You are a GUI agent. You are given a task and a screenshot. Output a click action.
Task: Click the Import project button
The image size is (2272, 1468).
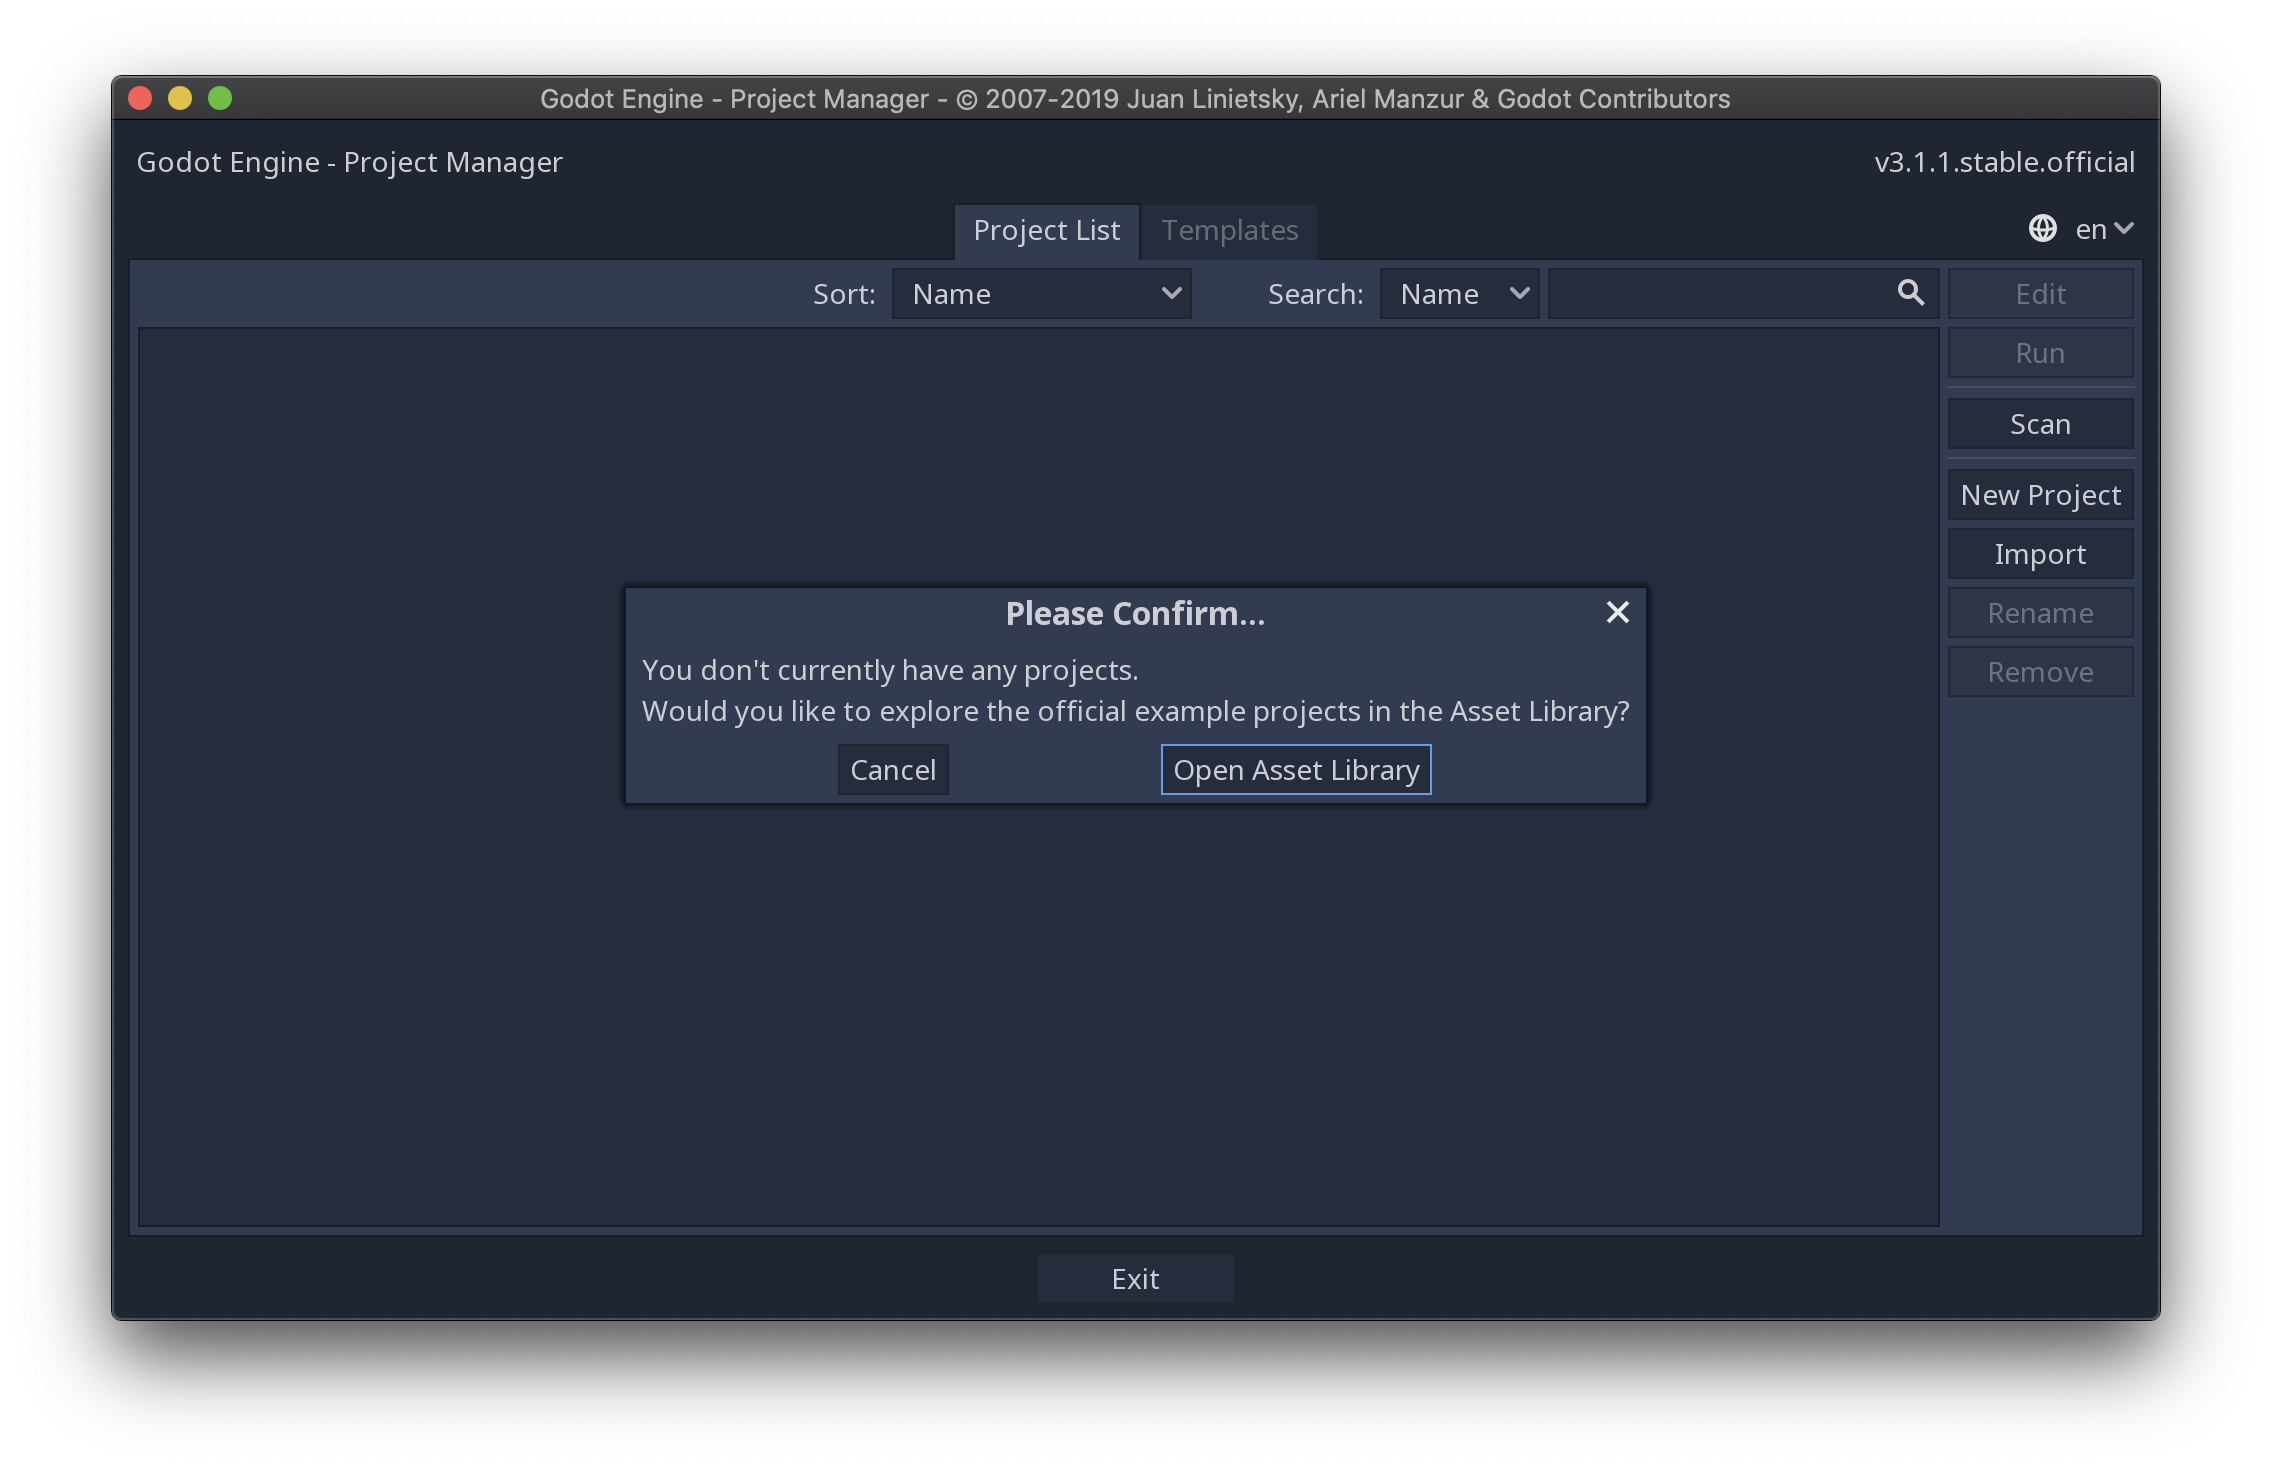[x=2040, y=553]
